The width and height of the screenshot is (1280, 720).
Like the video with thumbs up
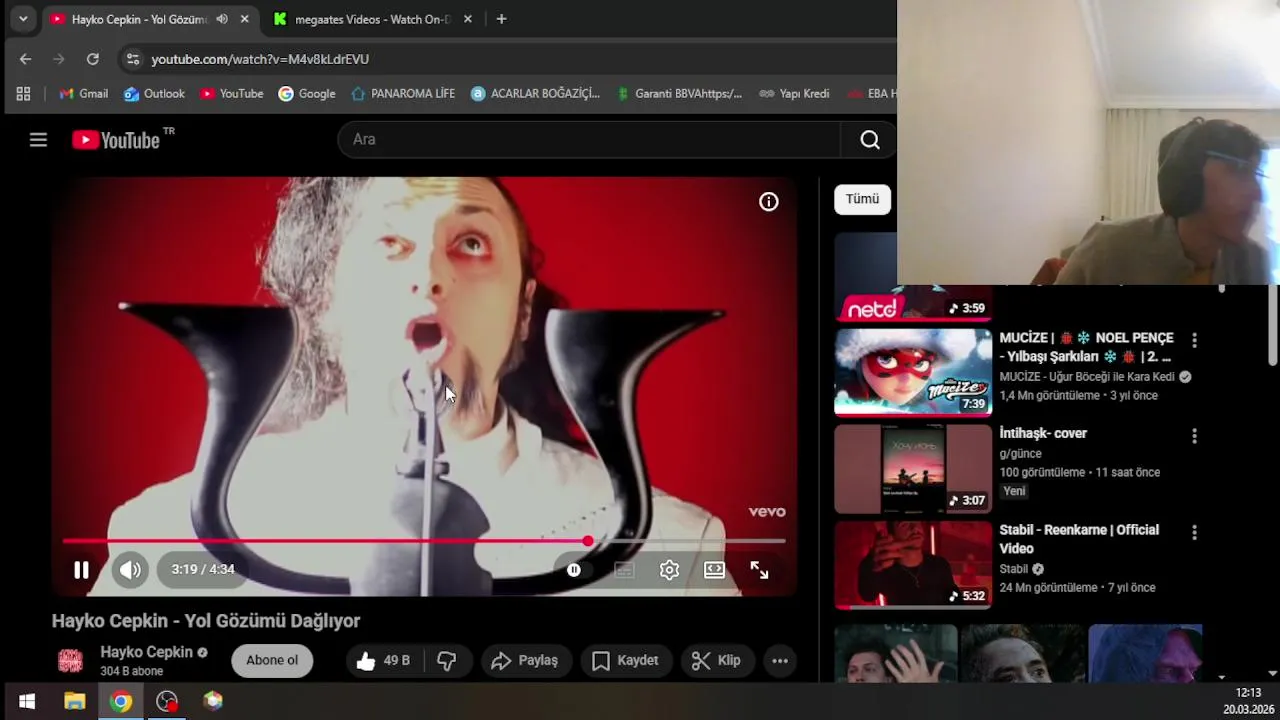click(x=383, y=660)
